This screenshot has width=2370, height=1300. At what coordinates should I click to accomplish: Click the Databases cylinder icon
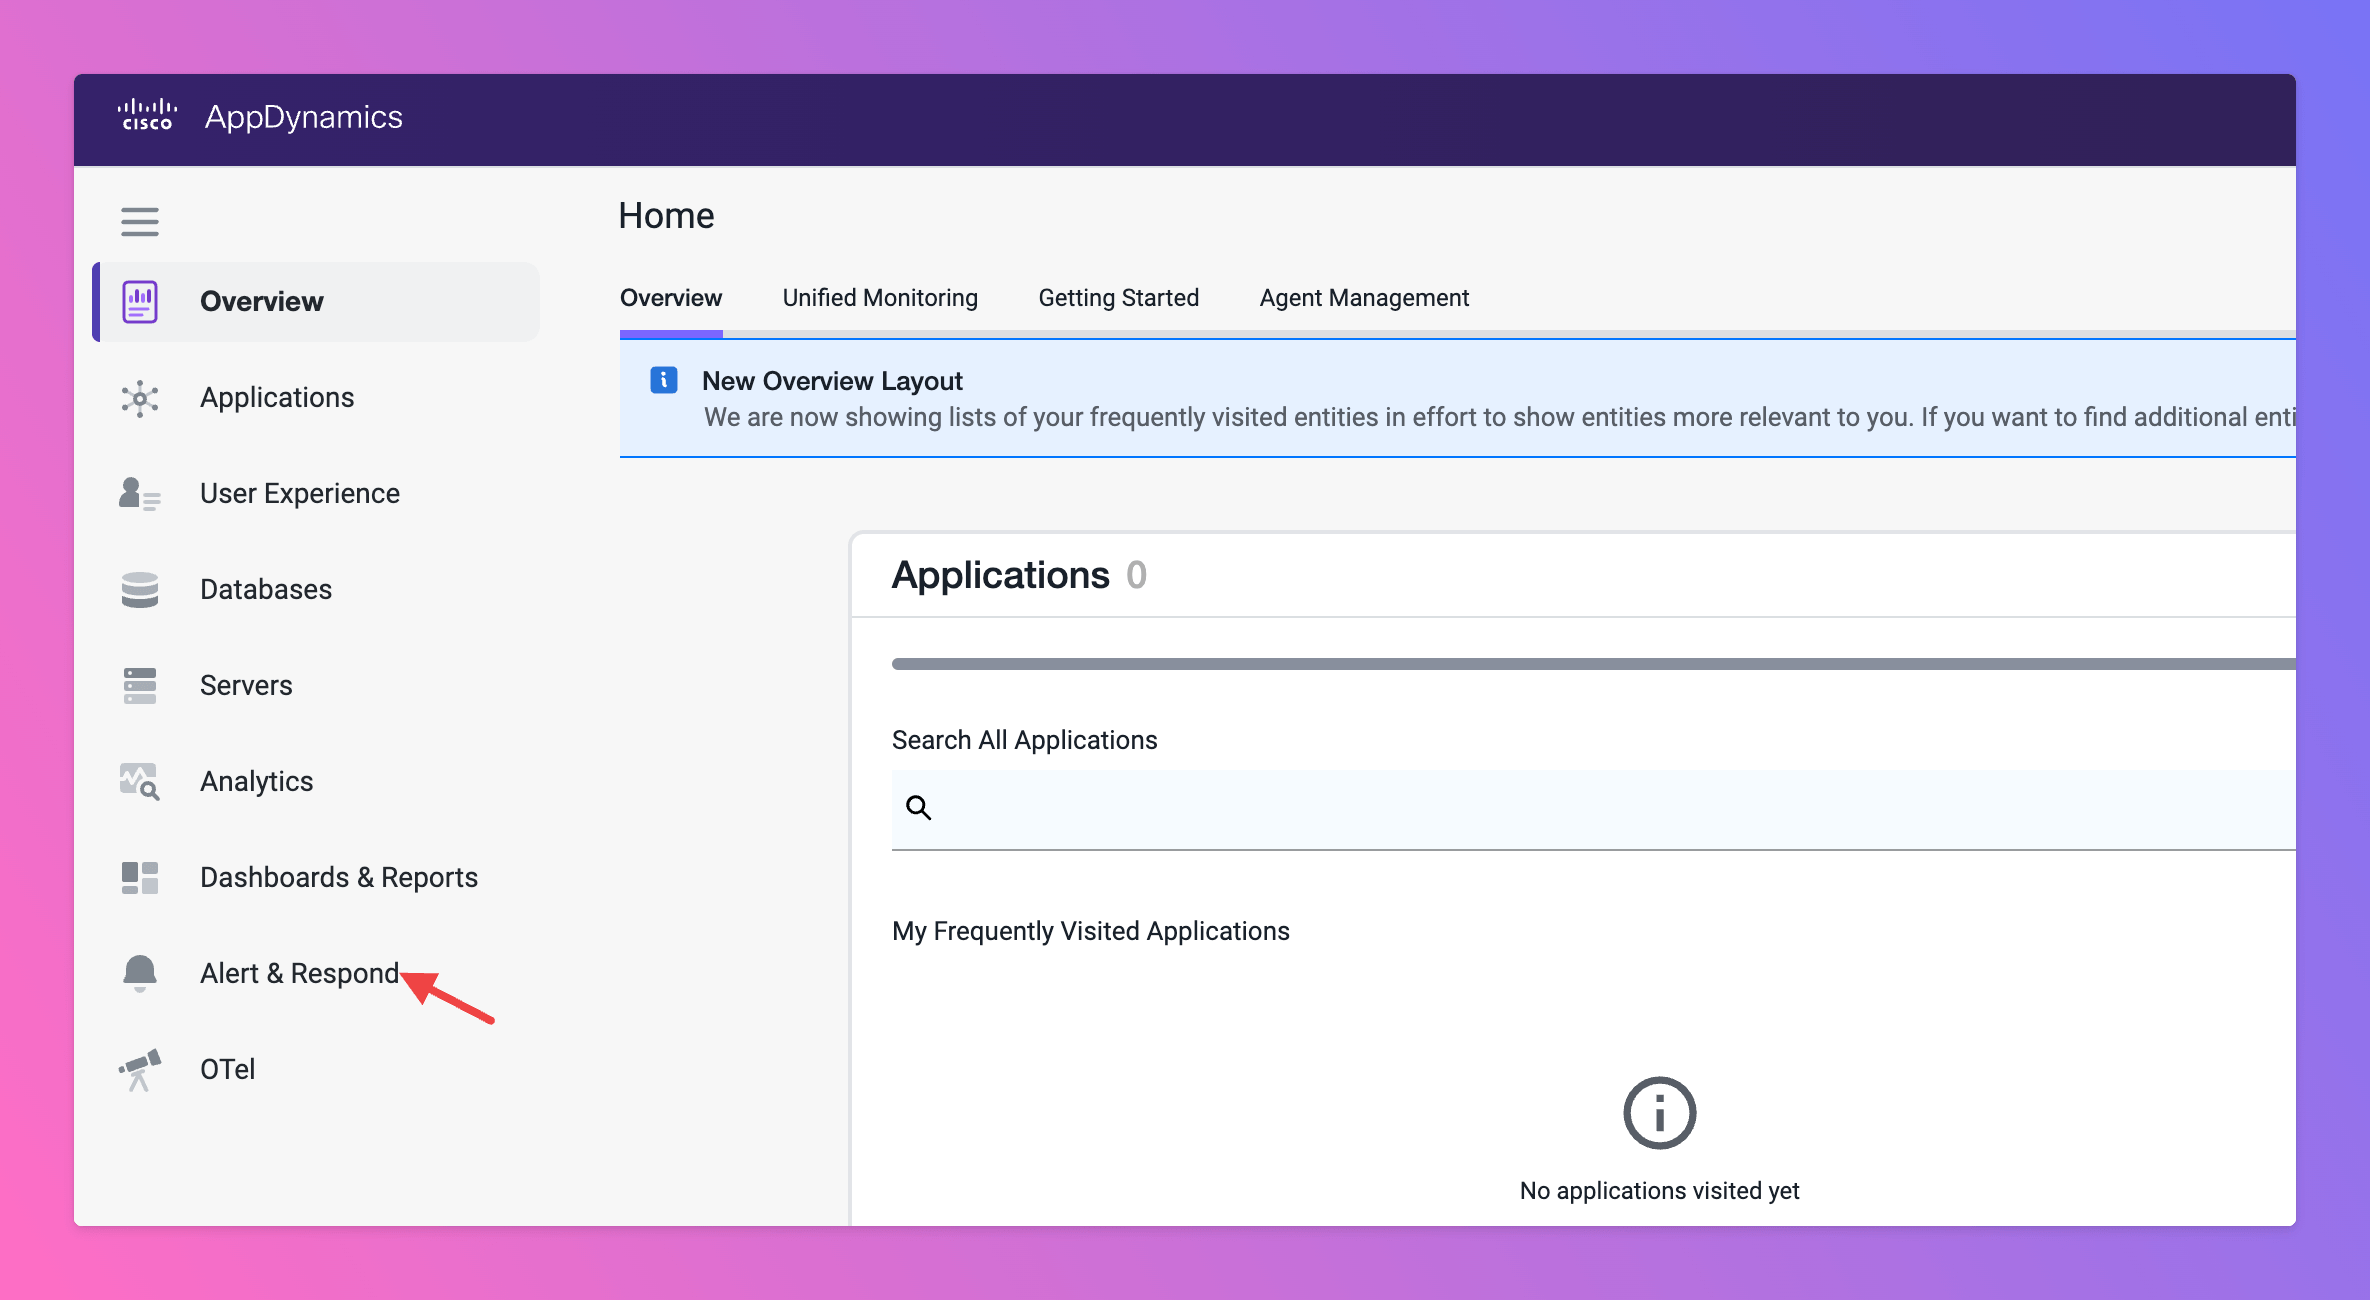click(140, 590)
